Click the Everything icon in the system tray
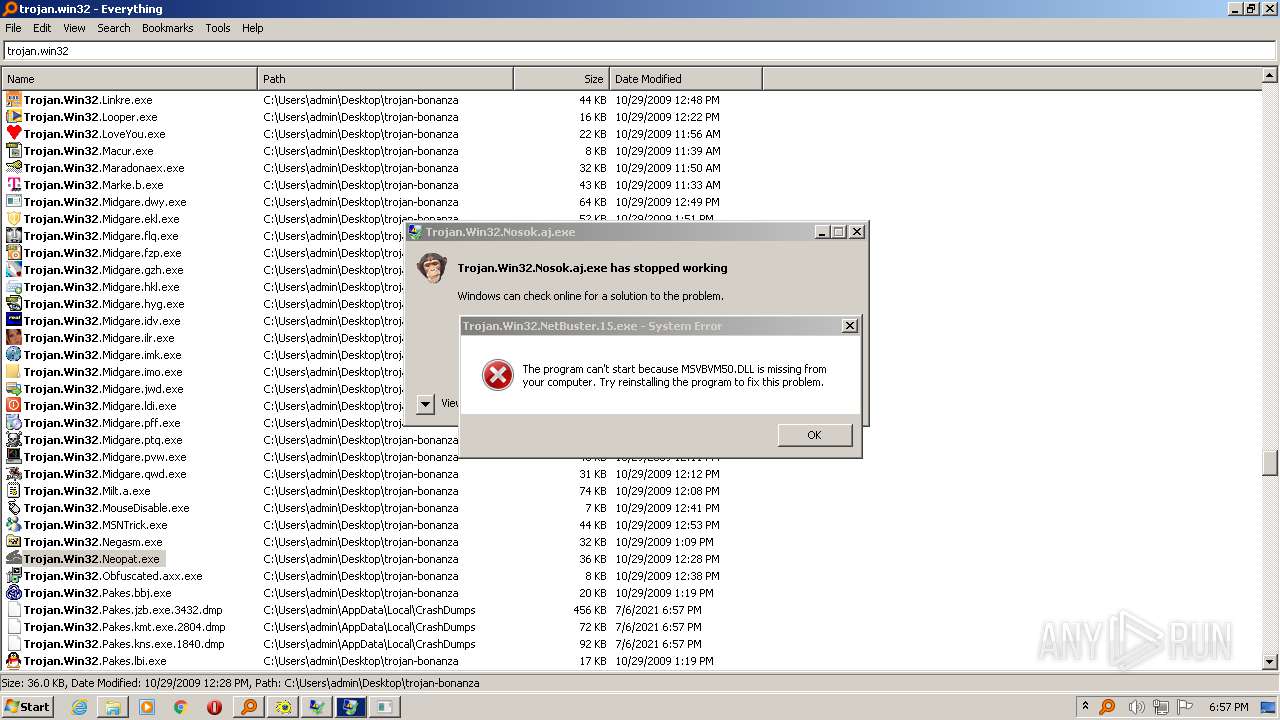1280x720 pixels. [x=1108, y=707]
